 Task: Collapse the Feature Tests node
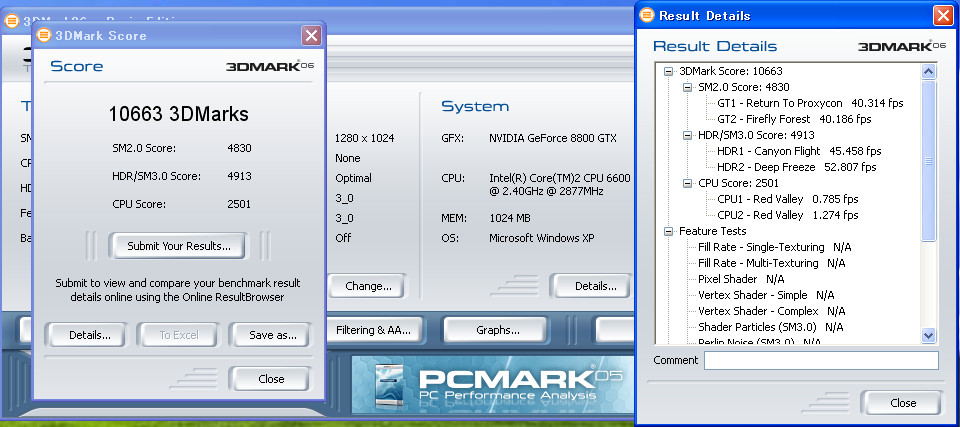(669, 231)
